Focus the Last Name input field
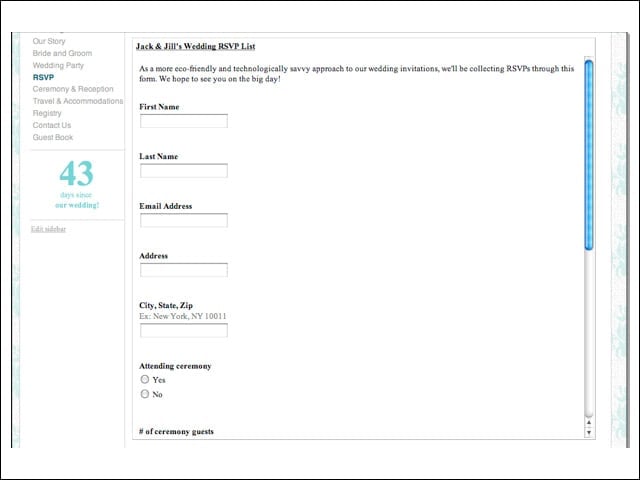This screenshot has height=480, width=640. pyautogui.click(x=184, y=171)
